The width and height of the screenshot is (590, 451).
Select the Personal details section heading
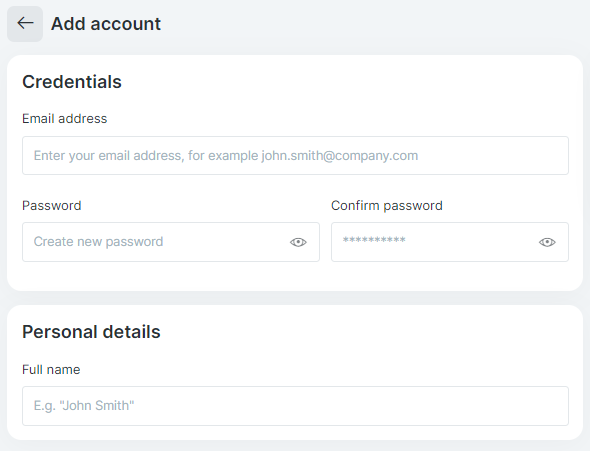tap(91, 332)
